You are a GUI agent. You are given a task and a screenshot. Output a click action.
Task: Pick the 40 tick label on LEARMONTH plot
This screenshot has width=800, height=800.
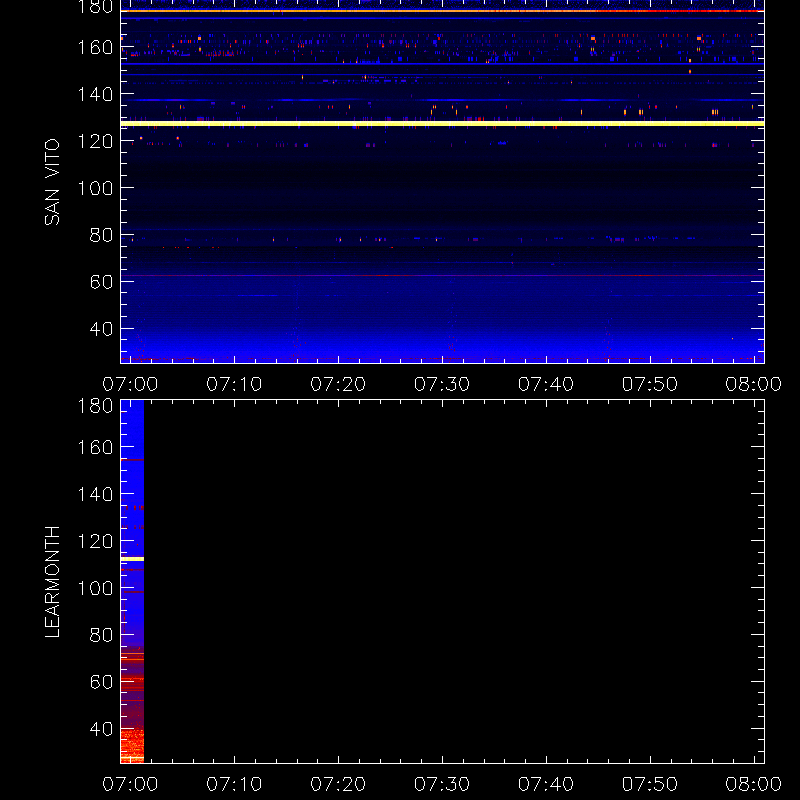(x=101, y=729)
